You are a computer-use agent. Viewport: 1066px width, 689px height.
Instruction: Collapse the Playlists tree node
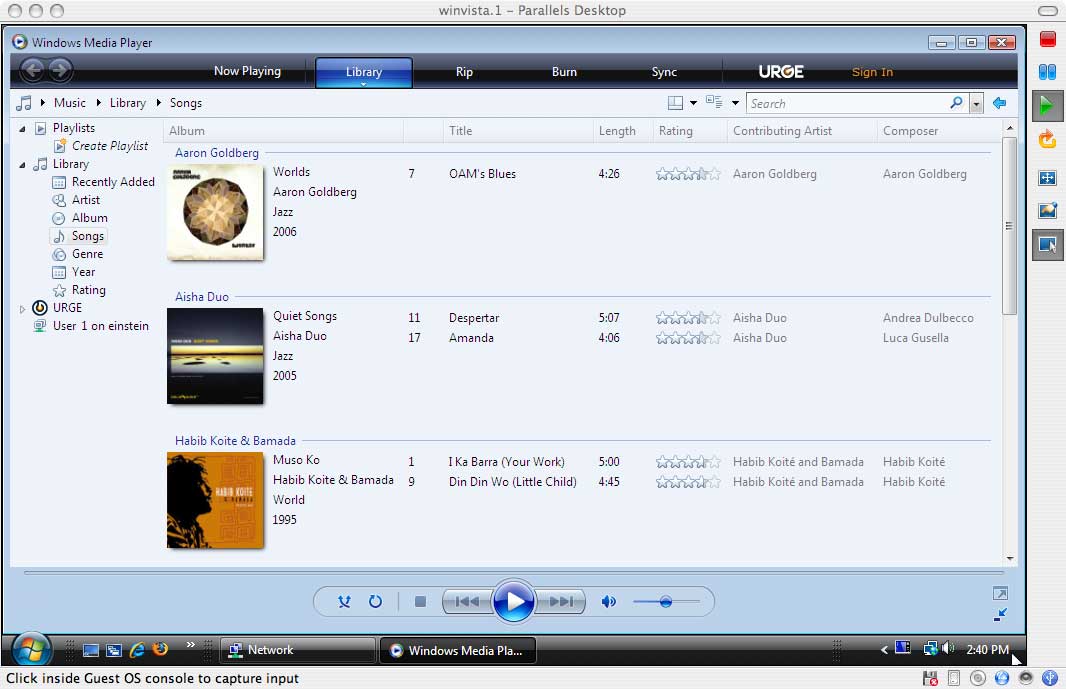pos(22,129)
